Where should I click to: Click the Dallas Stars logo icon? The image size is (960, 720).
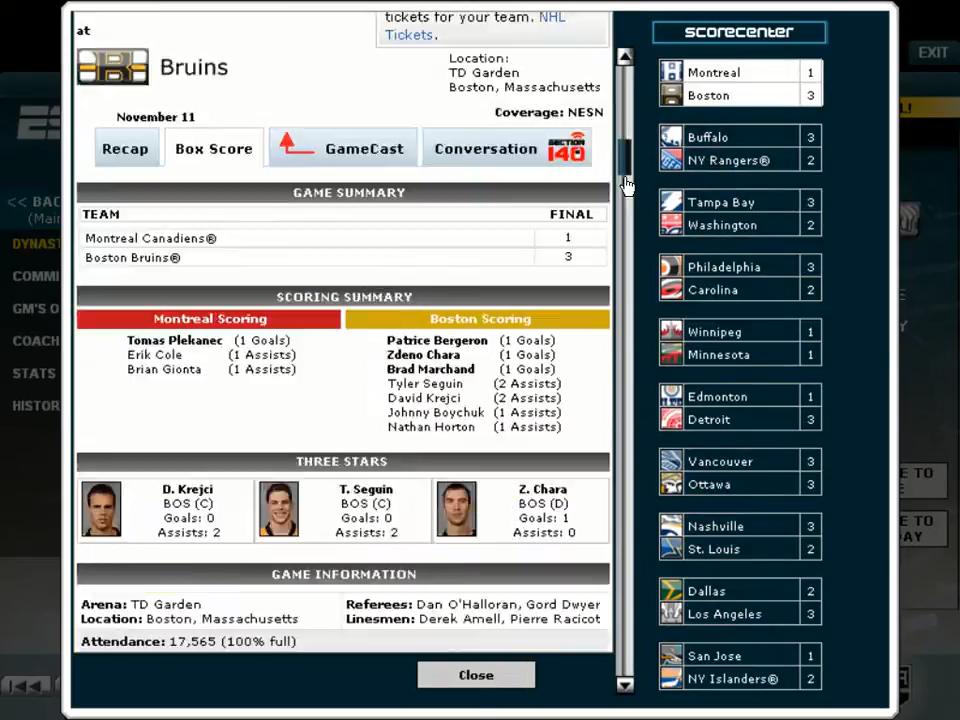[671, 591]
